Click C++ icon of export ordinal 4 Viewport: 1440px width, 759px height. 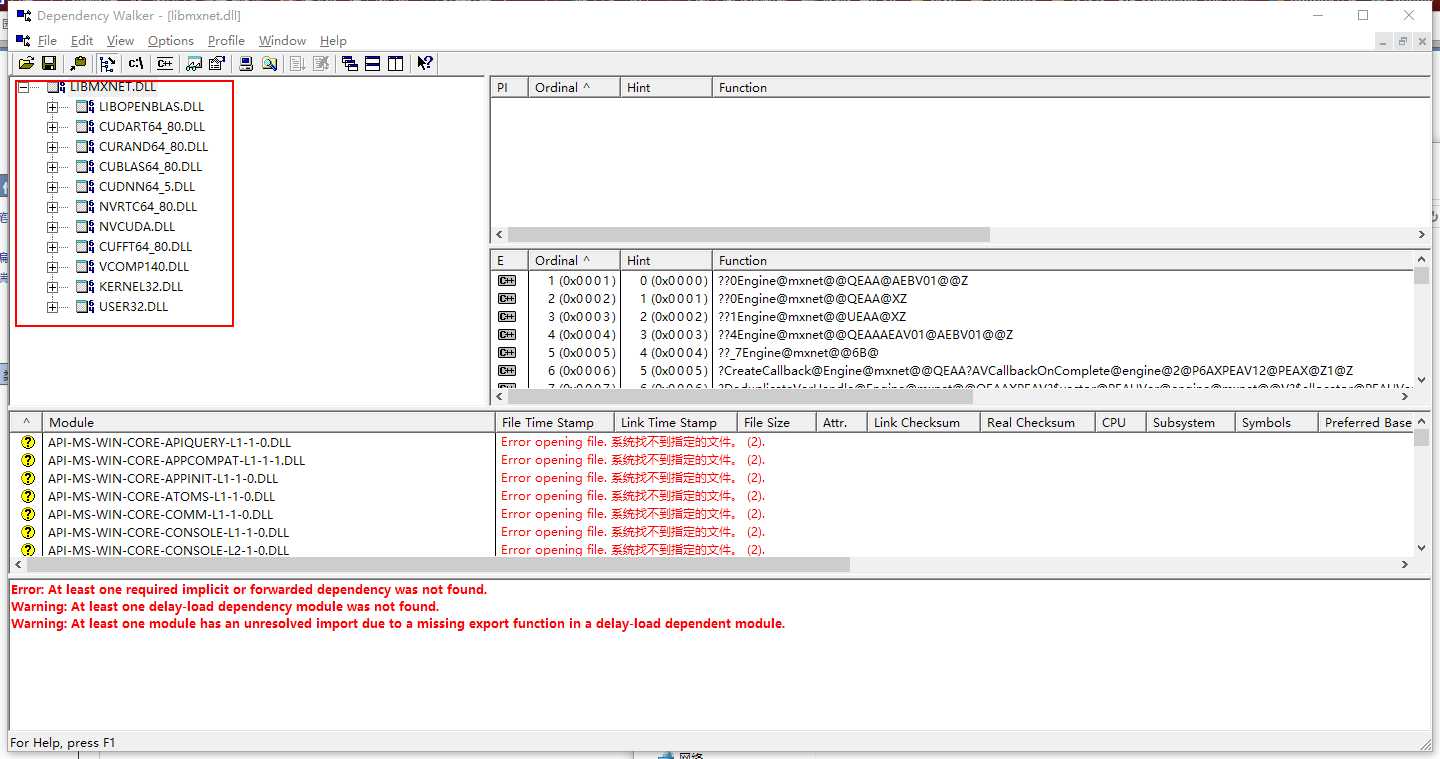507,335
